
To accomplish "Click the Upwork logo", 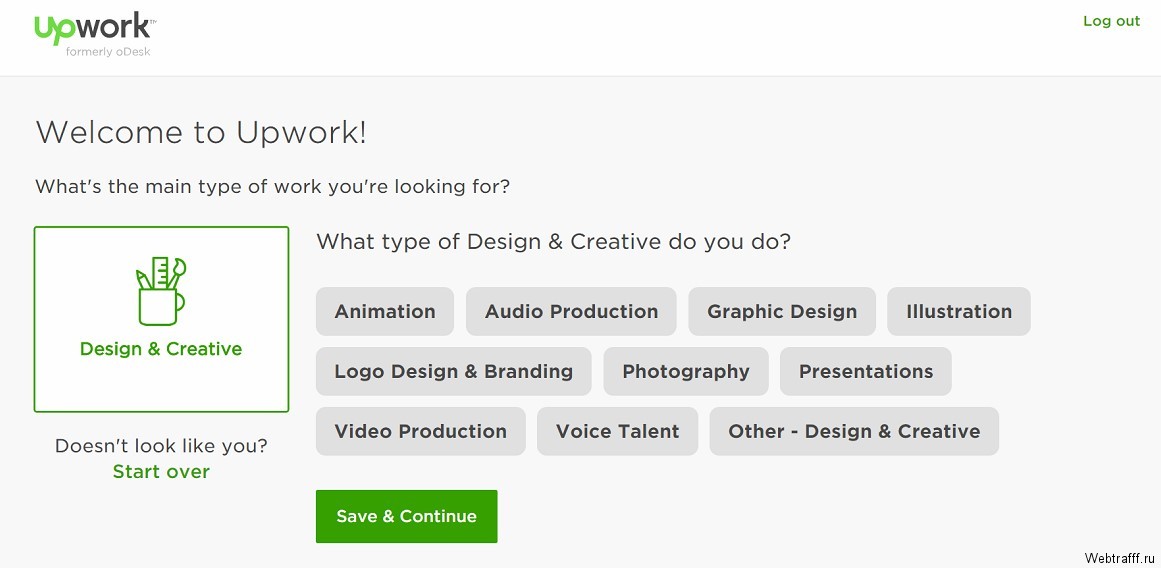I will (x=95, y=29).
